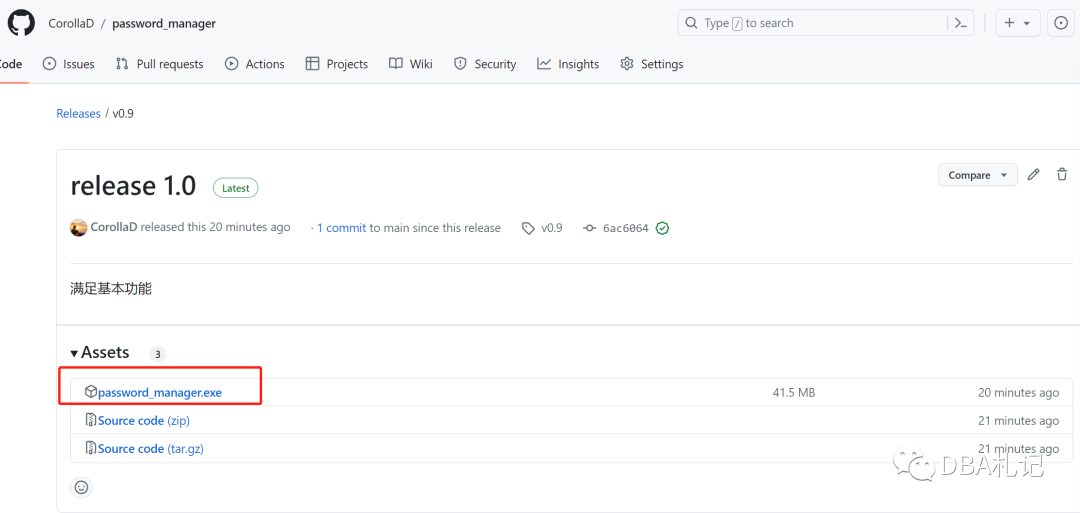
Task: Switch to the Projects tab
Action: [x=337, y=64]
